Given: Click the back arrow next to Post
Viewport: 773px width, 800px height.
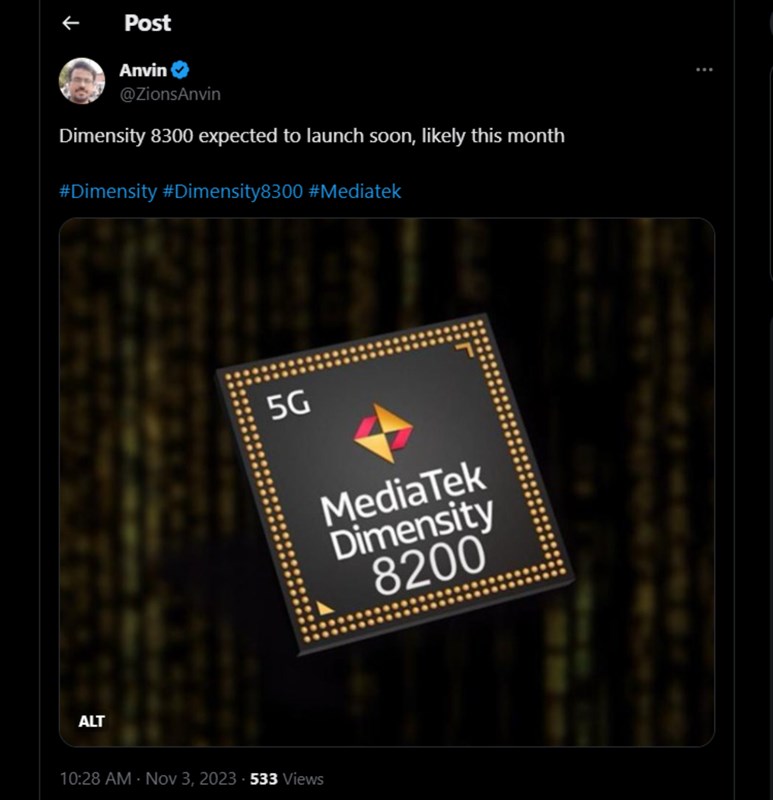Looking at the screenshot, I should (71, 23).
